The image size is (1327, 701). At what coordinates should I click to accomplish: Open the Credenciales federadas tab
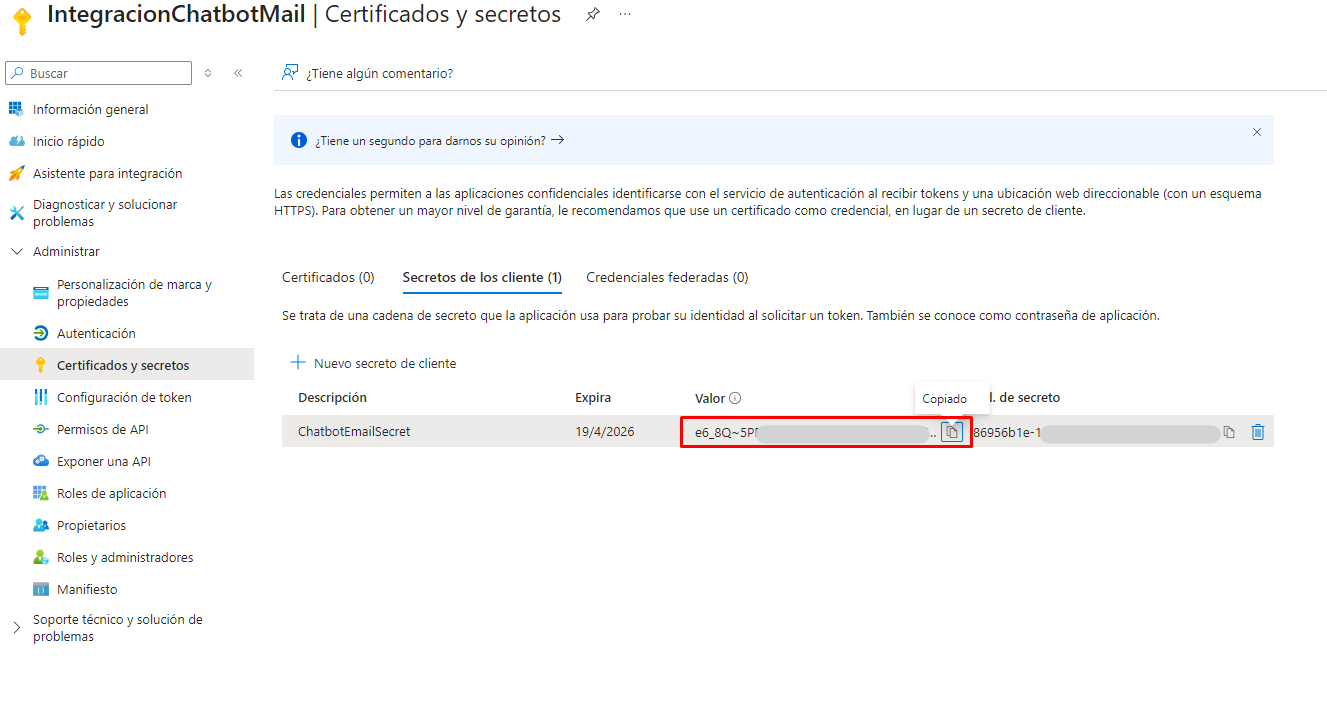[667, 277]
